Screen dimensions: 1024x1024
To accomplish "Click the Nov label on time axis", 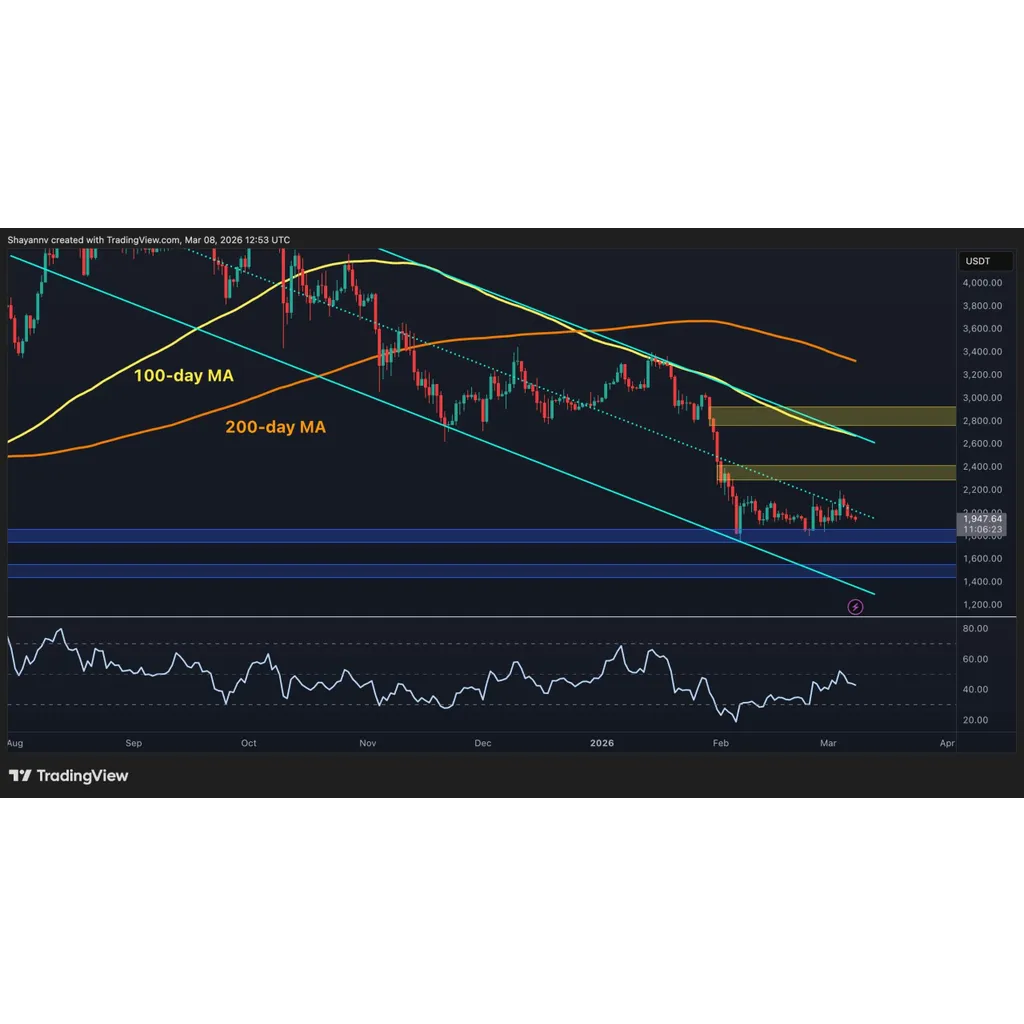I will coord(368,743).
